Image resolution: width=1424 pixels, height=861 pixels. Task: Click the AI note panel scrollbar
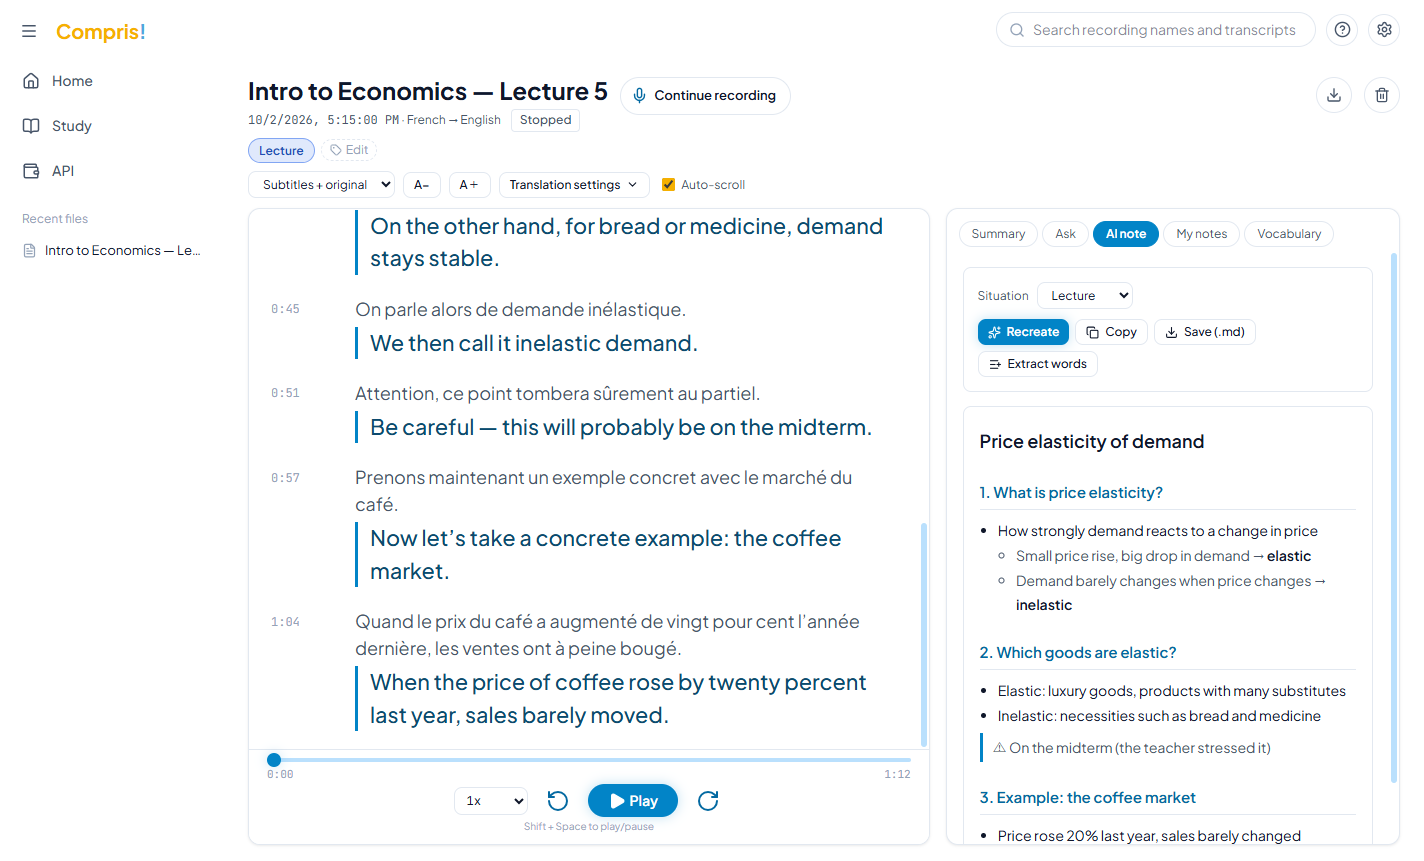tap(1394, 518)
